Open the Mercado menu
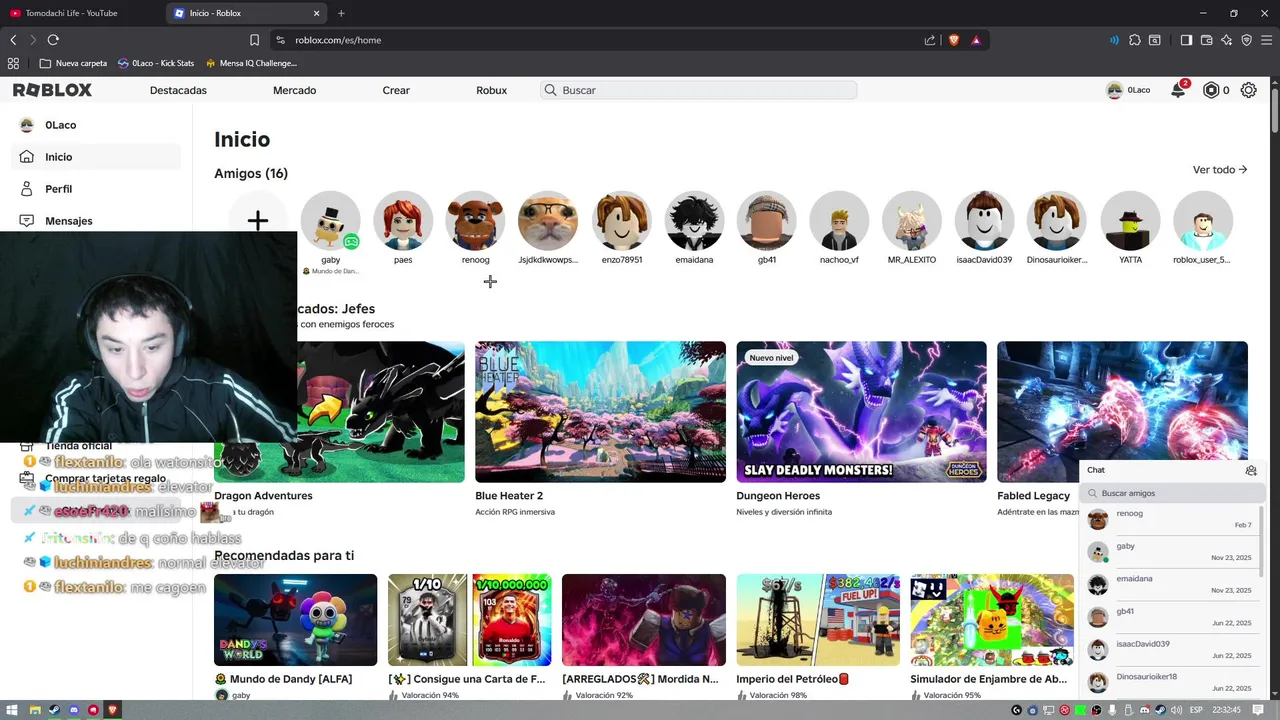Image resolution: width=1280 pixels, height=720 pixels. (x=294, y=90)
